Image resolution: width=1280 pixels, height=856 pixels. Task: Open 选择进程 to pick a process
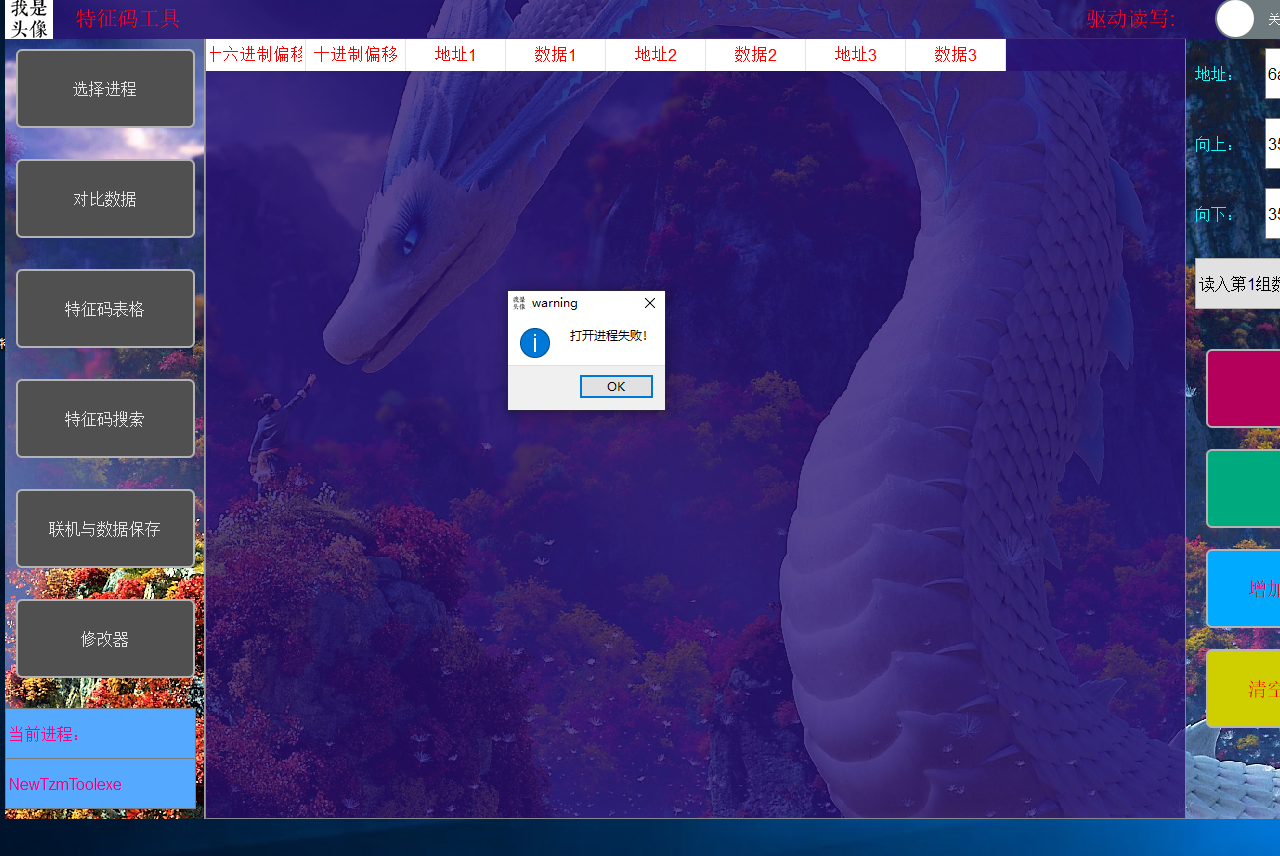click(105, 88)
